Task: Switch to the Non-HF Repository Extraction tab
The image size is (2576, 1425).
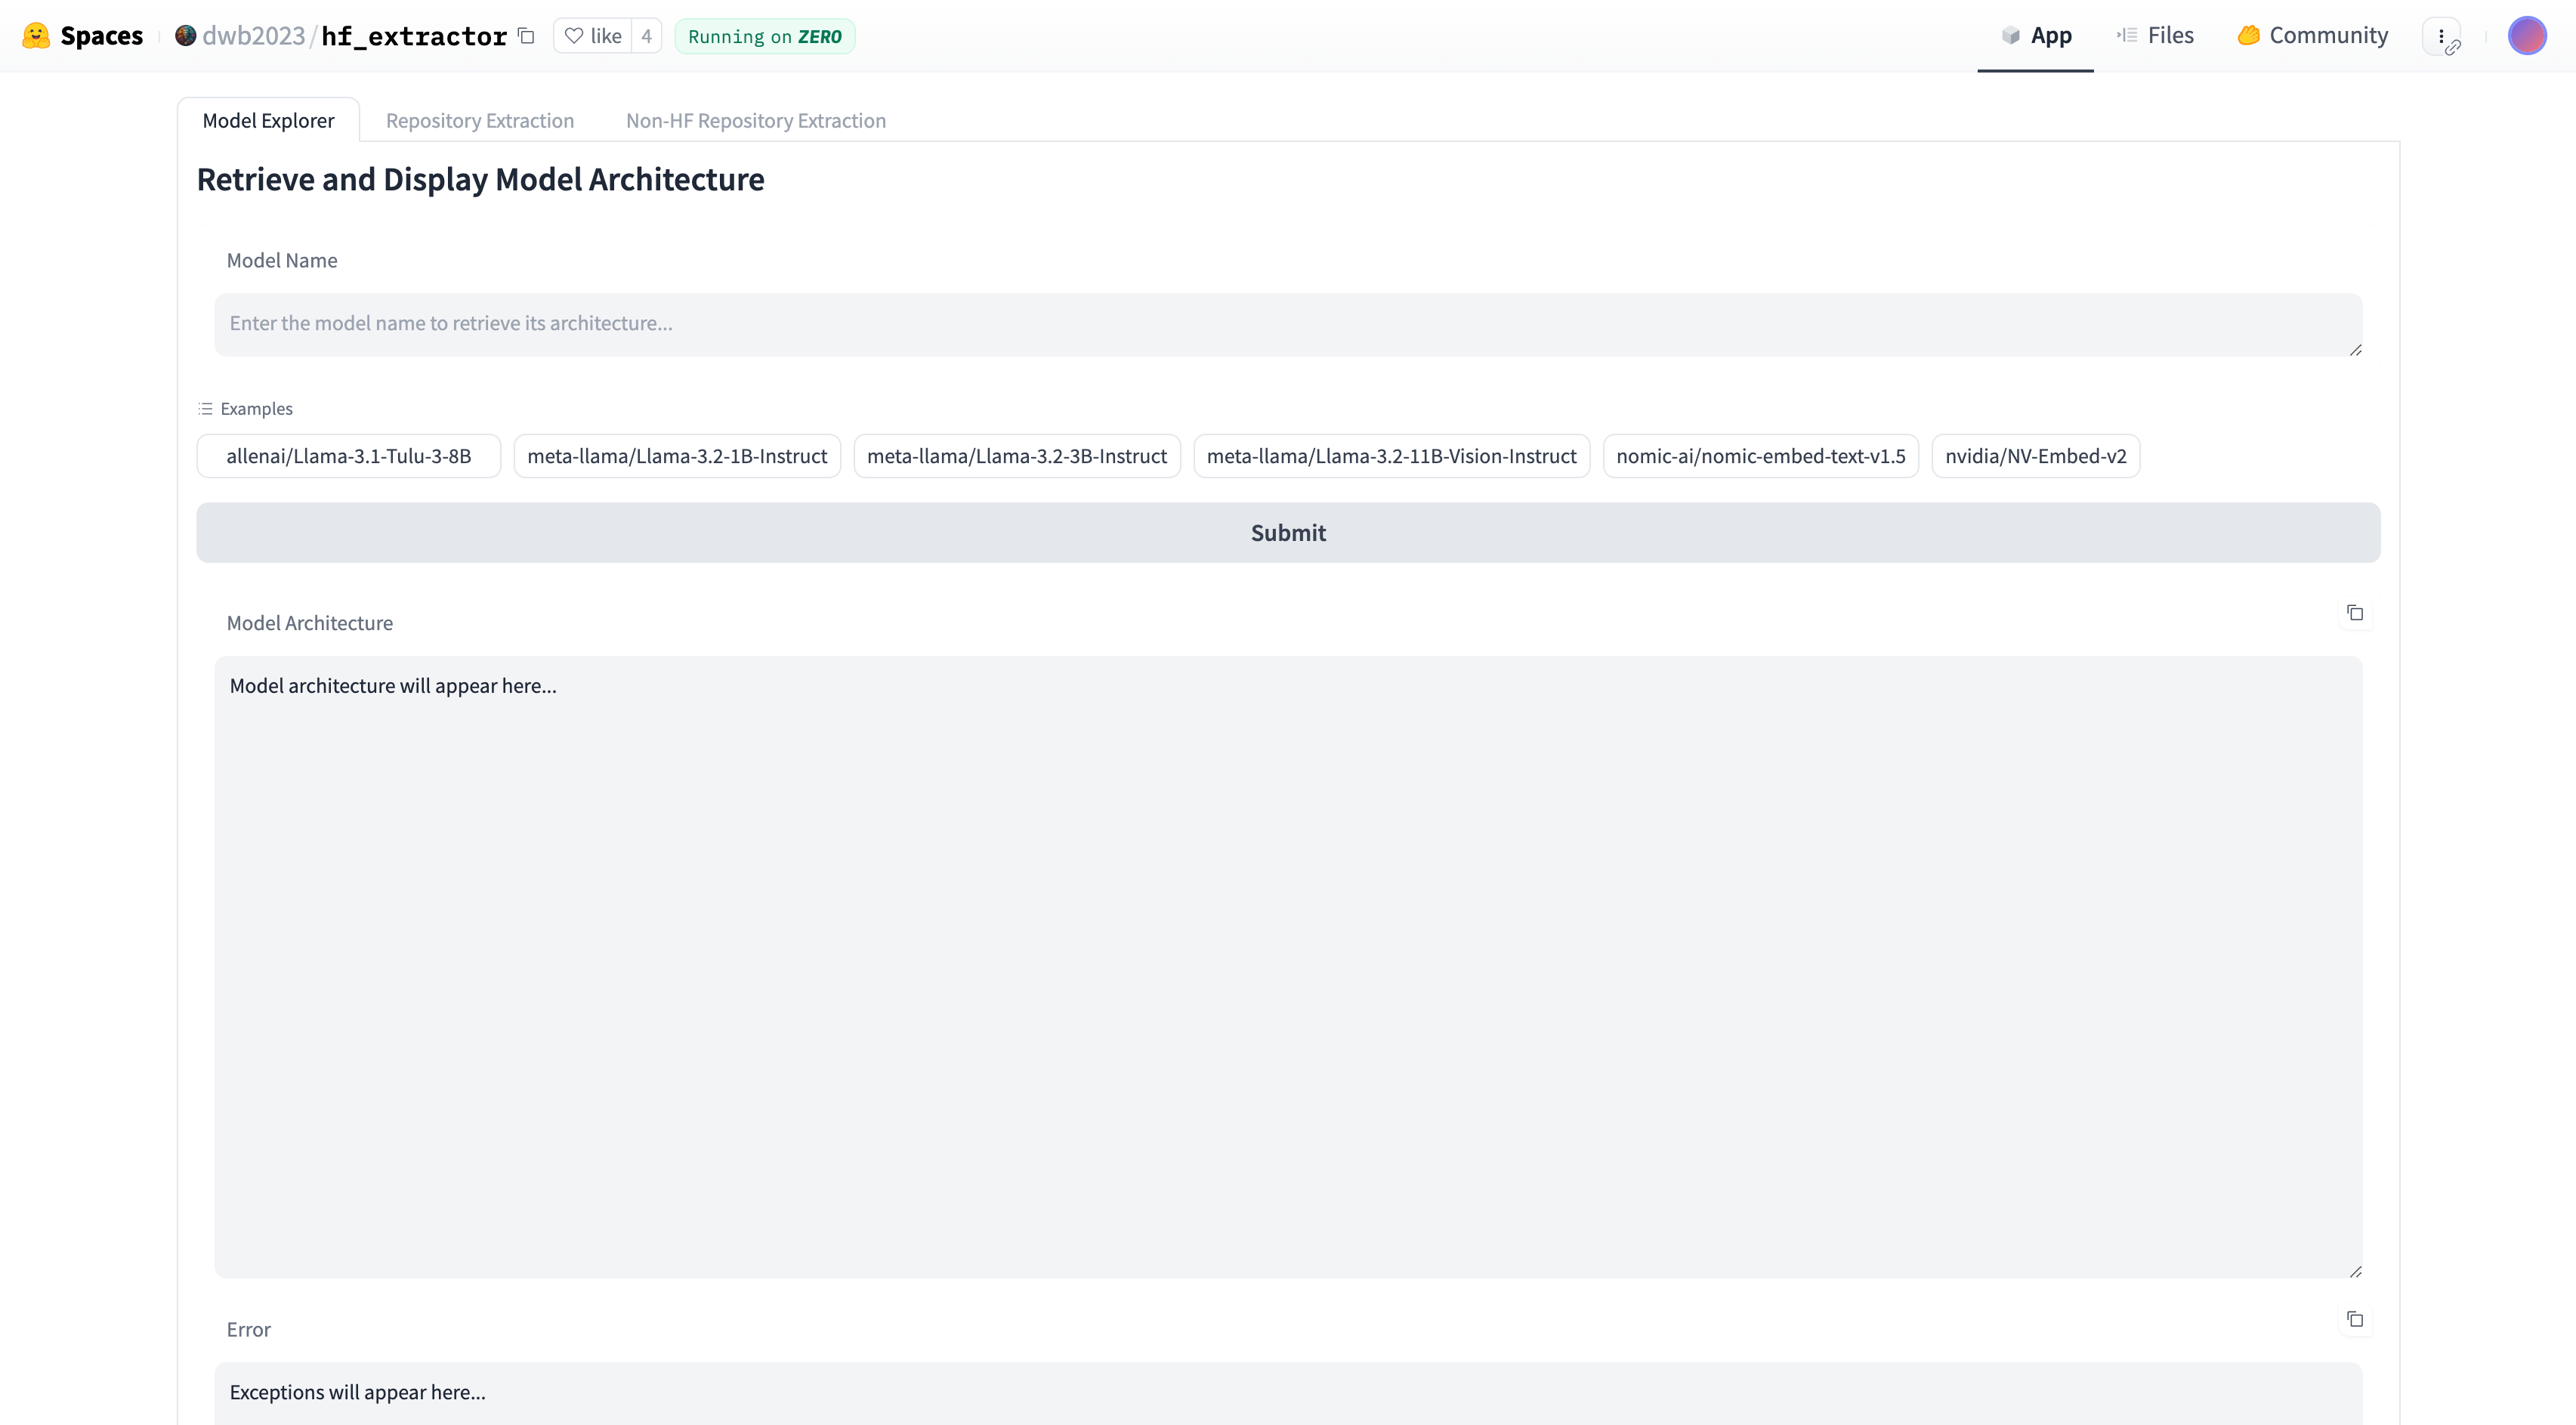Action: [x=755, y=119]
